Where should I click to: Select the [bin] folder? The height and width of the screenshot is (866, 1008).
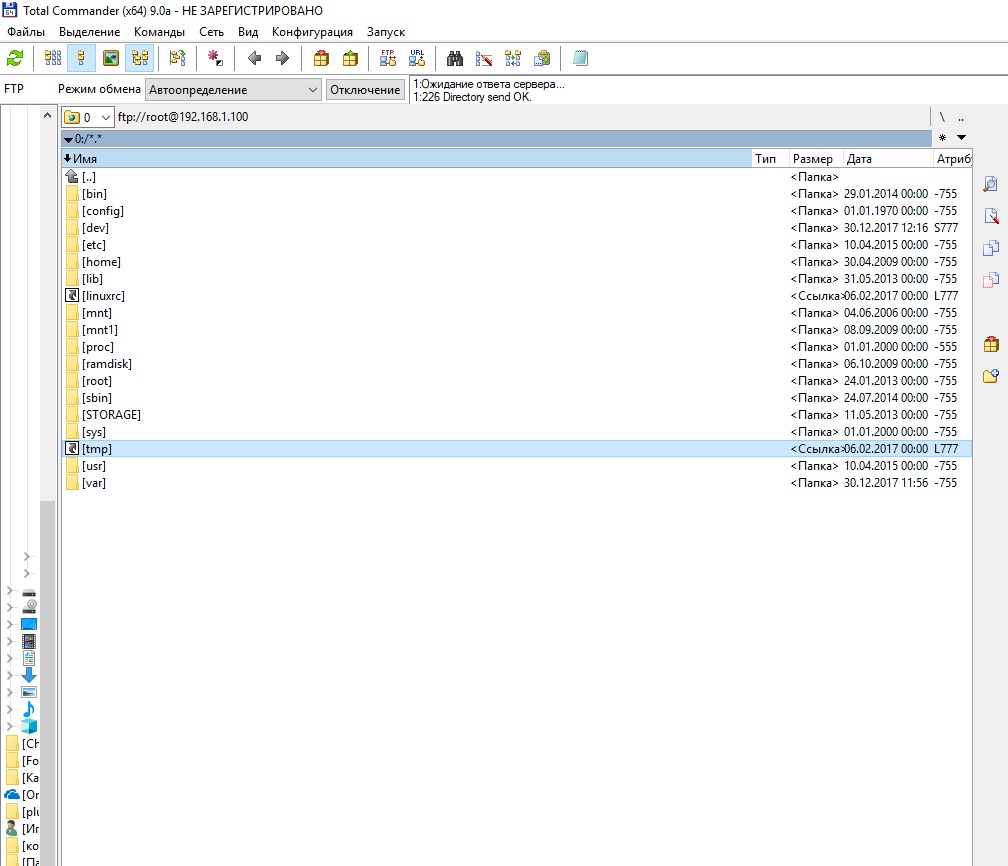tap(517, 194)
